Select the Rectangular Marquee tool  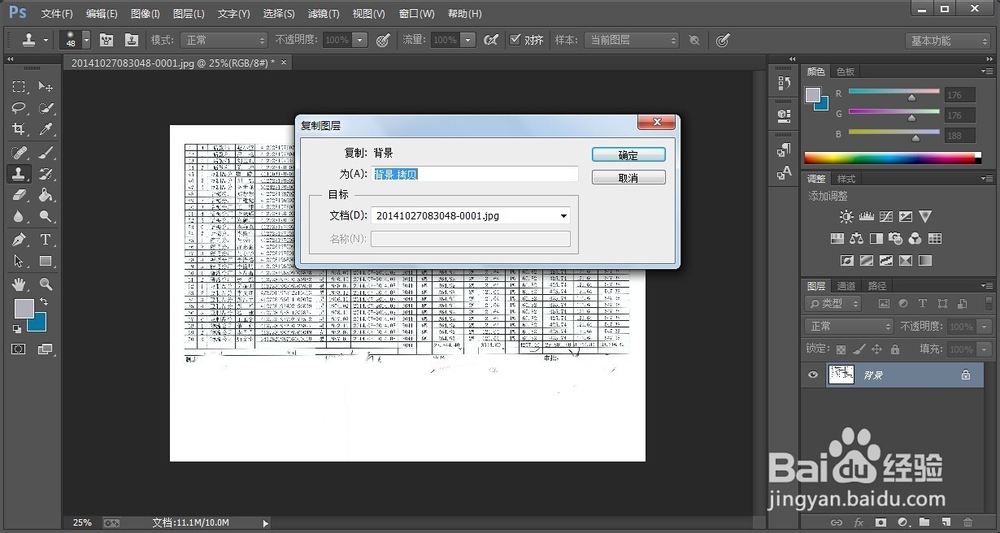pos(19,86)
